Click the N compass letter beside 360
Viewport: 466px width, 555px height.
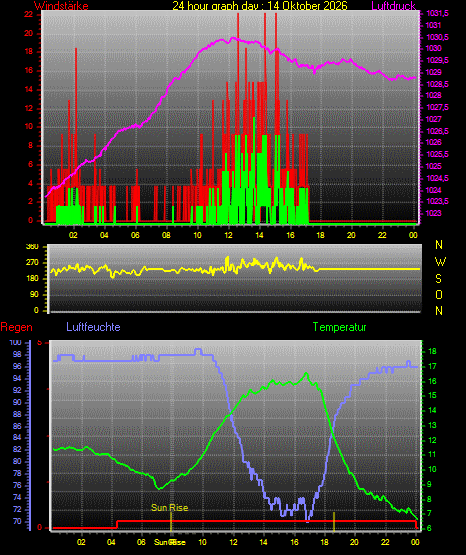(x=439, y=245)
